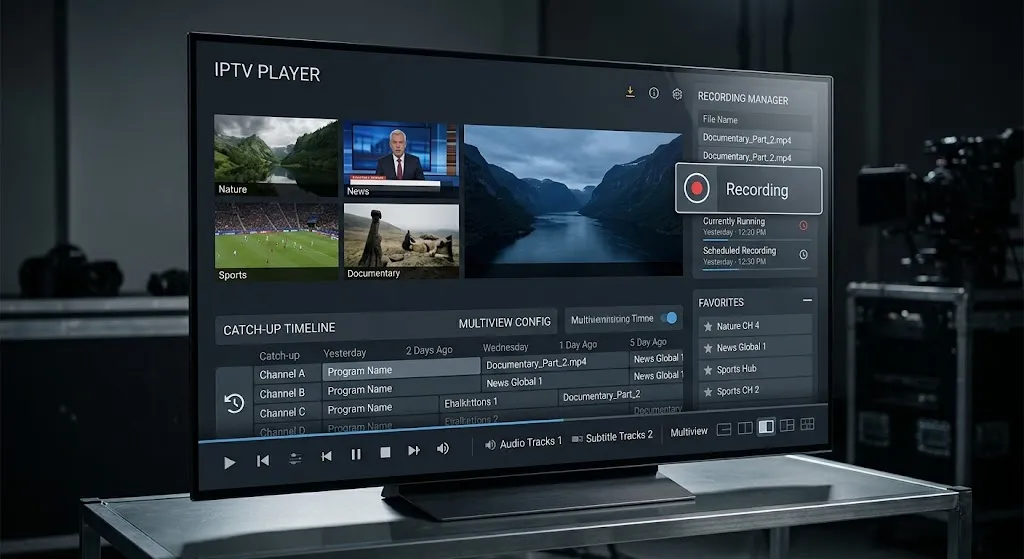Image resolution: width=1024 pixels, height=559 pixels.
Task: Toggle favorite star for Sports CH 2
Action: click(708, 392)
